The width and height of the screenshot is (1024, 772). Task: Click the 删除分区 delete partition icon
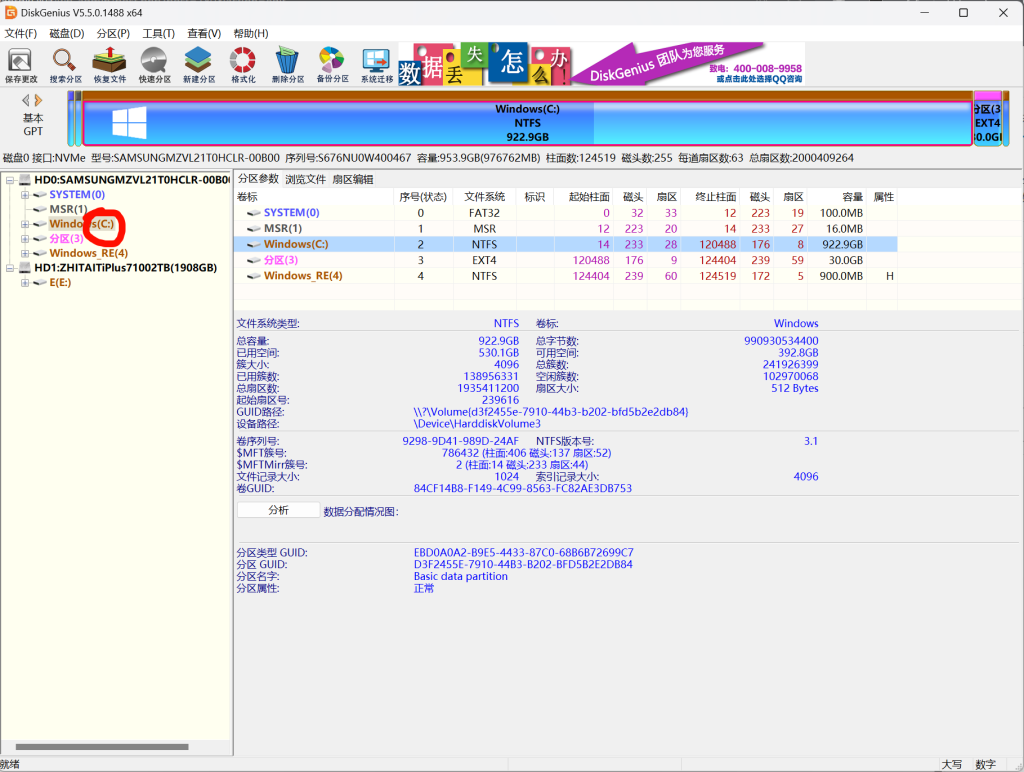[287, 65]
